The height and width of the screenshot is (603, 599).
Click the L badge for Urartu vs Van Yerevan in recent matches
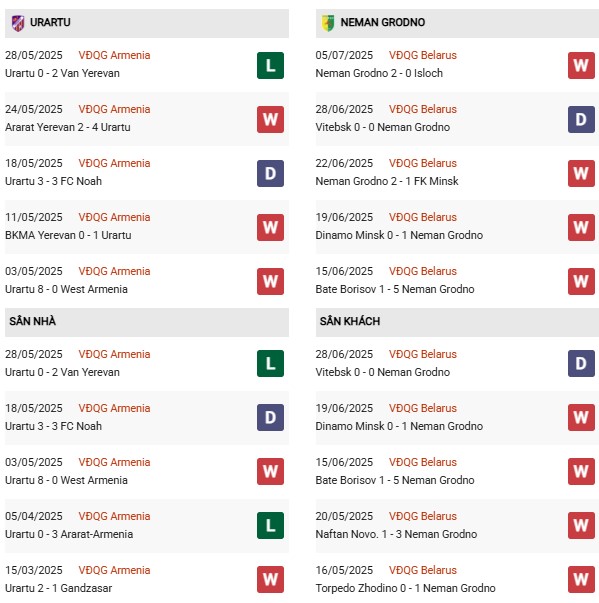tap(270, 65)
